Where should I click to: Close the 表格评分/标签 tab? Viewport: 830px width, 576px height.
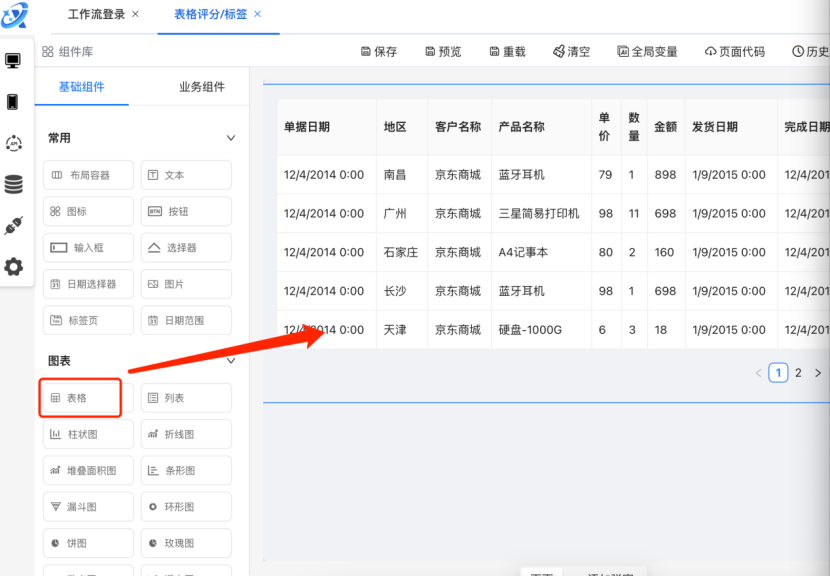point(258,14)
